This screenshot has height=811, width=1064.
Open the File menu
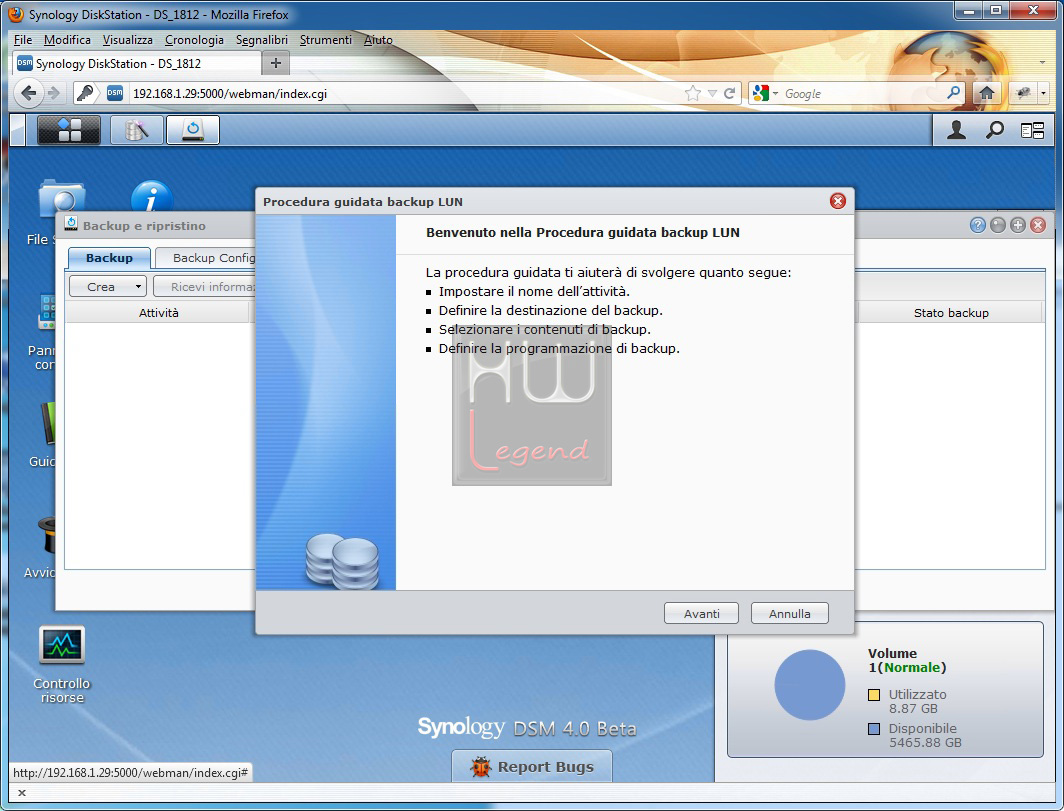pyautogui.click(x=22, y=40)
